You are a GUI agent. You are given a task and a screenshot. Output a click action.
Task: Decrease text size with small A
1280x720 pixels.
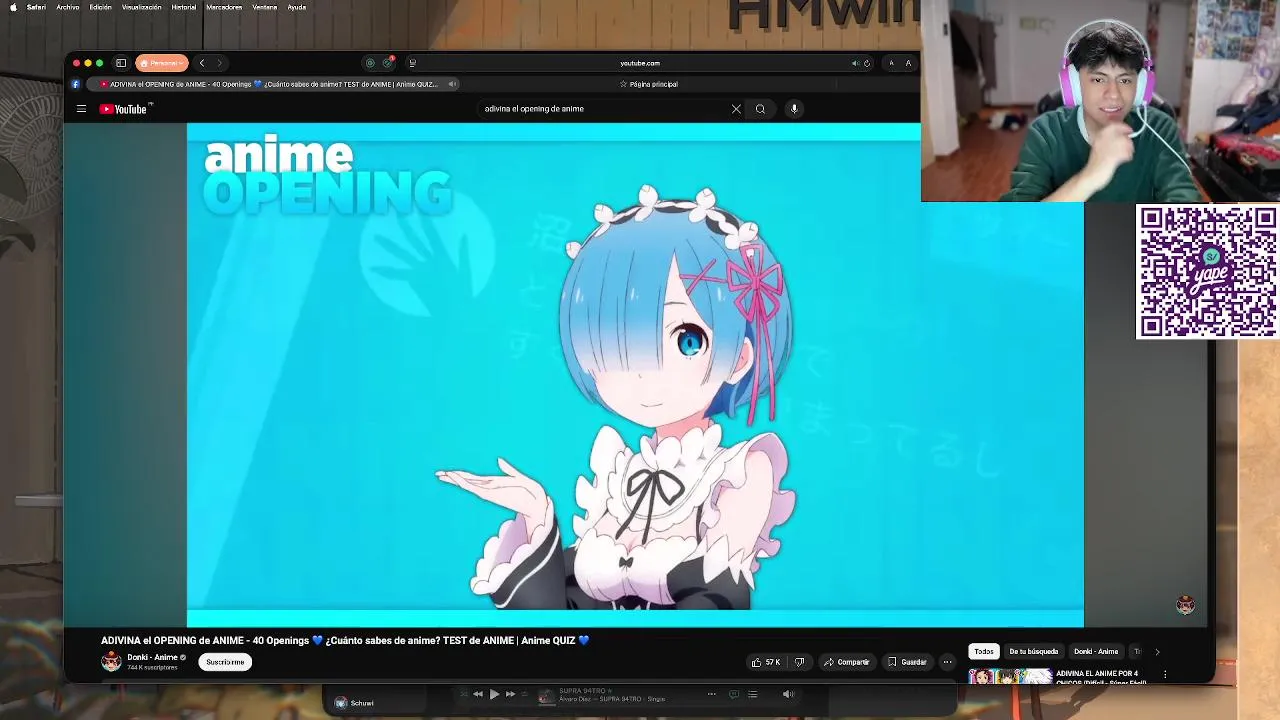pyautogui.click(x=891, y=63)
